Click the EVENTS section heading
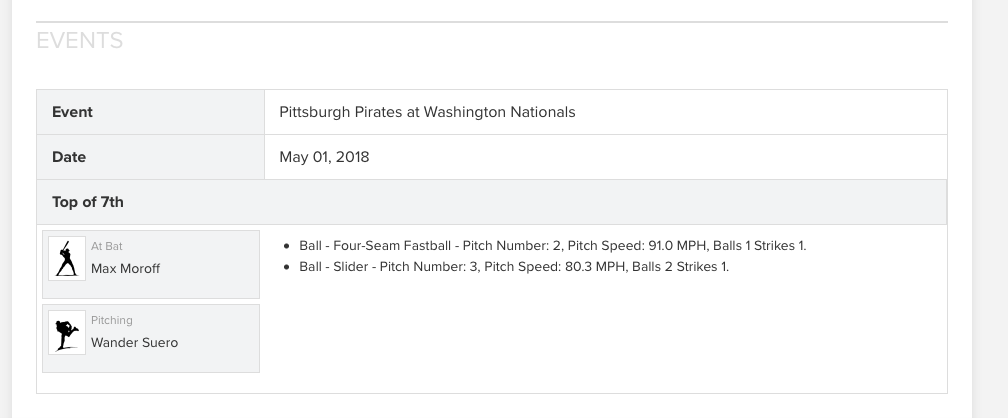This screenshot has width=1008, height=418. click(80, 41)
